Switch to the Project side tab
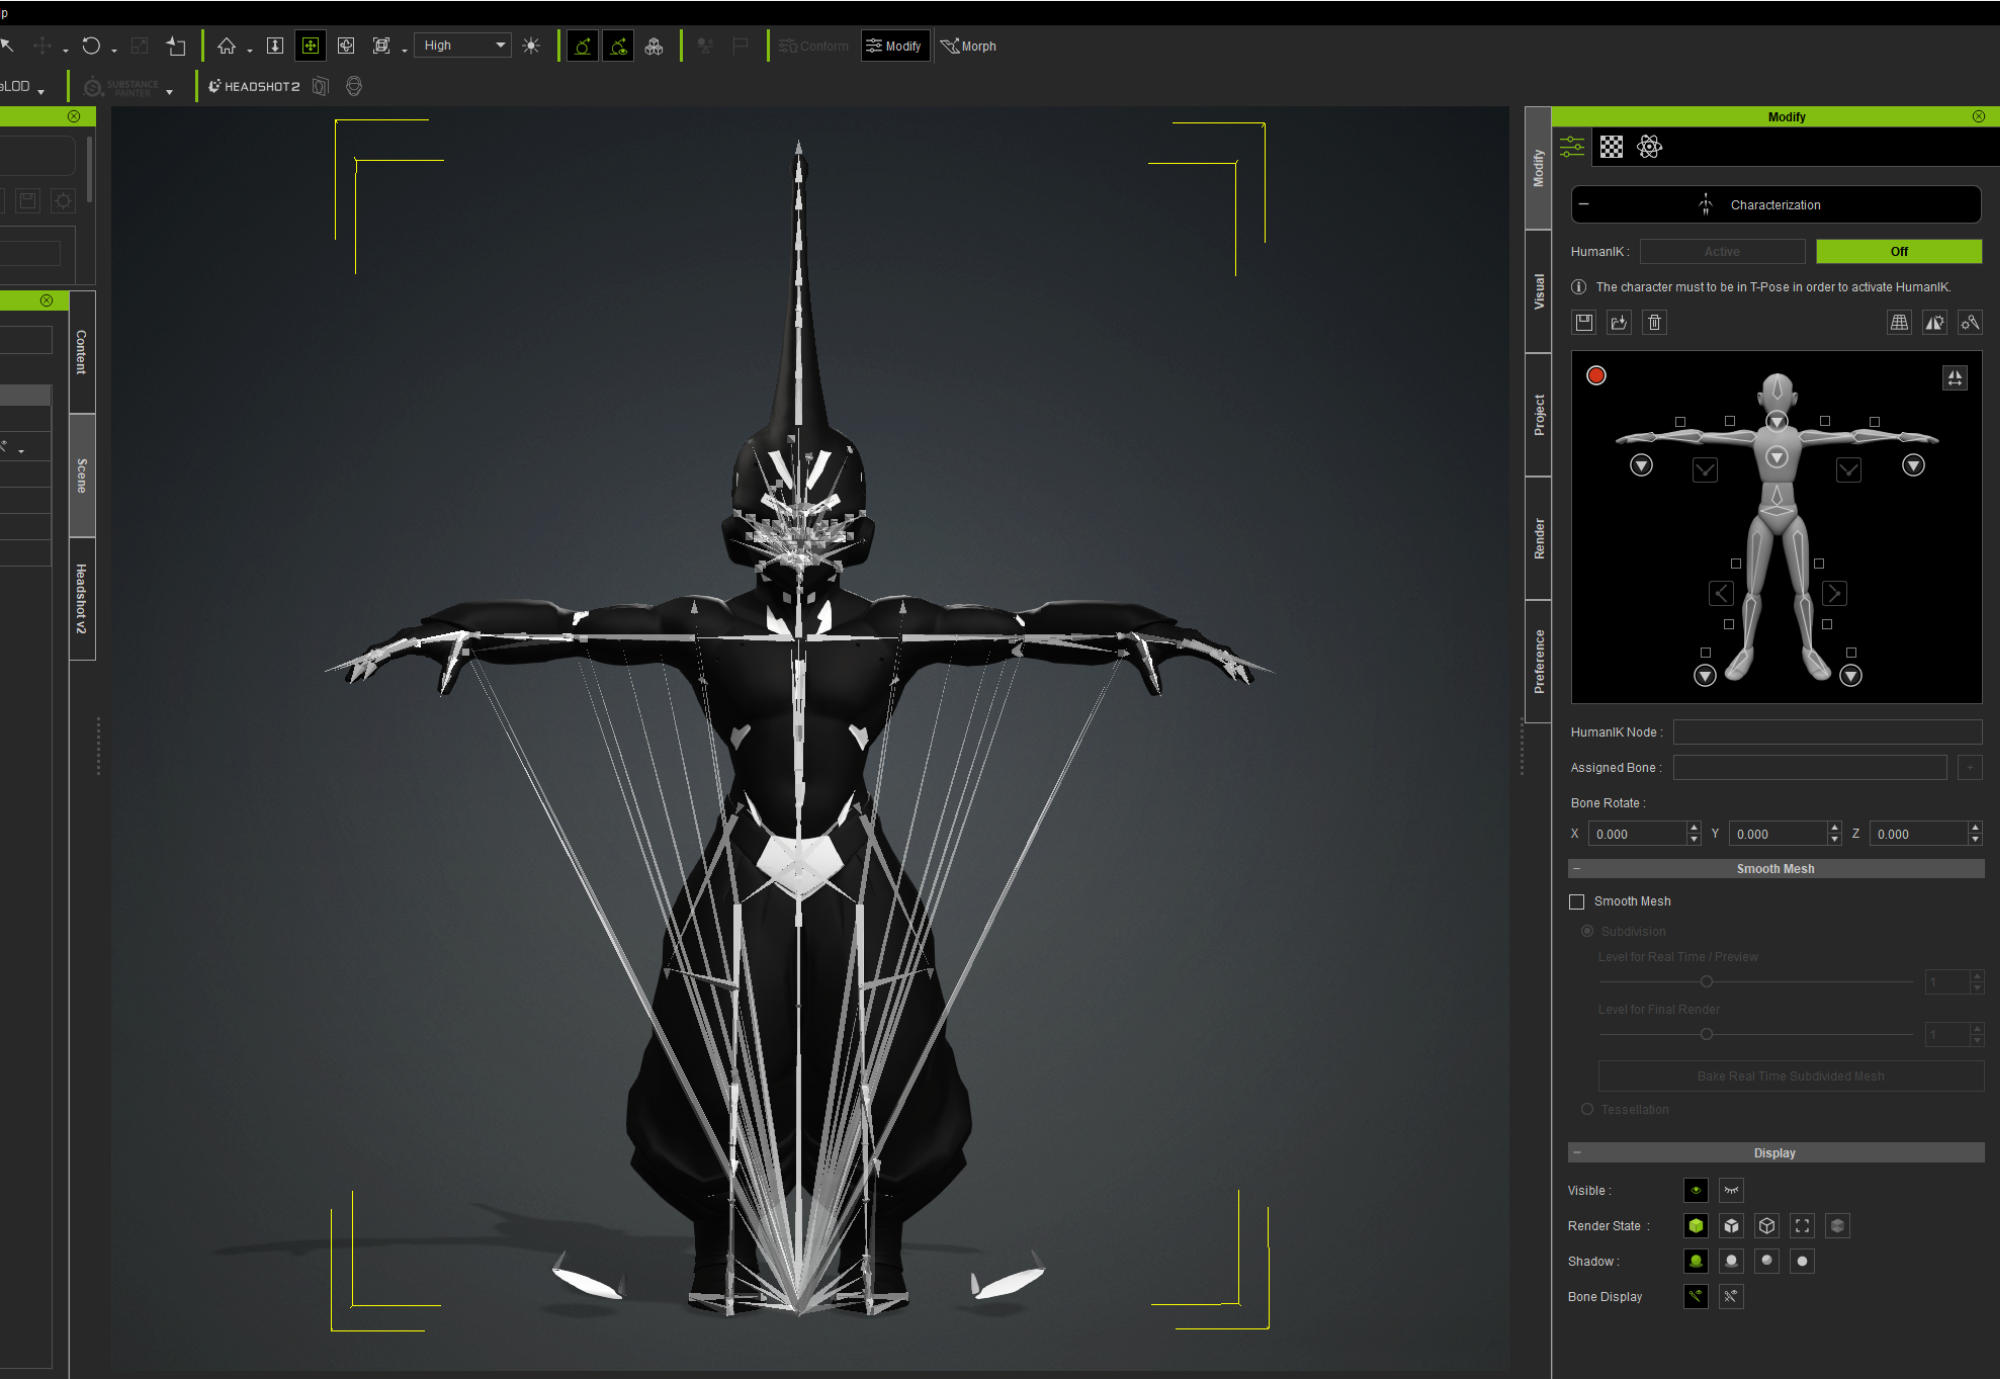The width and height of the screenshot is (2000, 1379). 1539,414
